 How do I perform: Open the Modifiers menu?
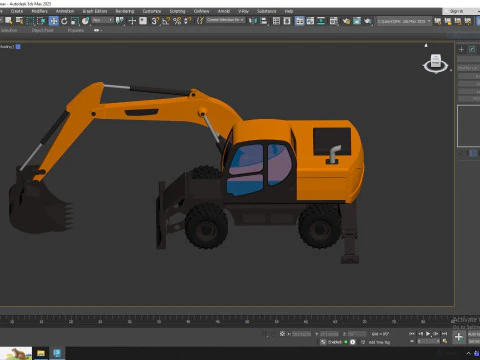(39, 11)
